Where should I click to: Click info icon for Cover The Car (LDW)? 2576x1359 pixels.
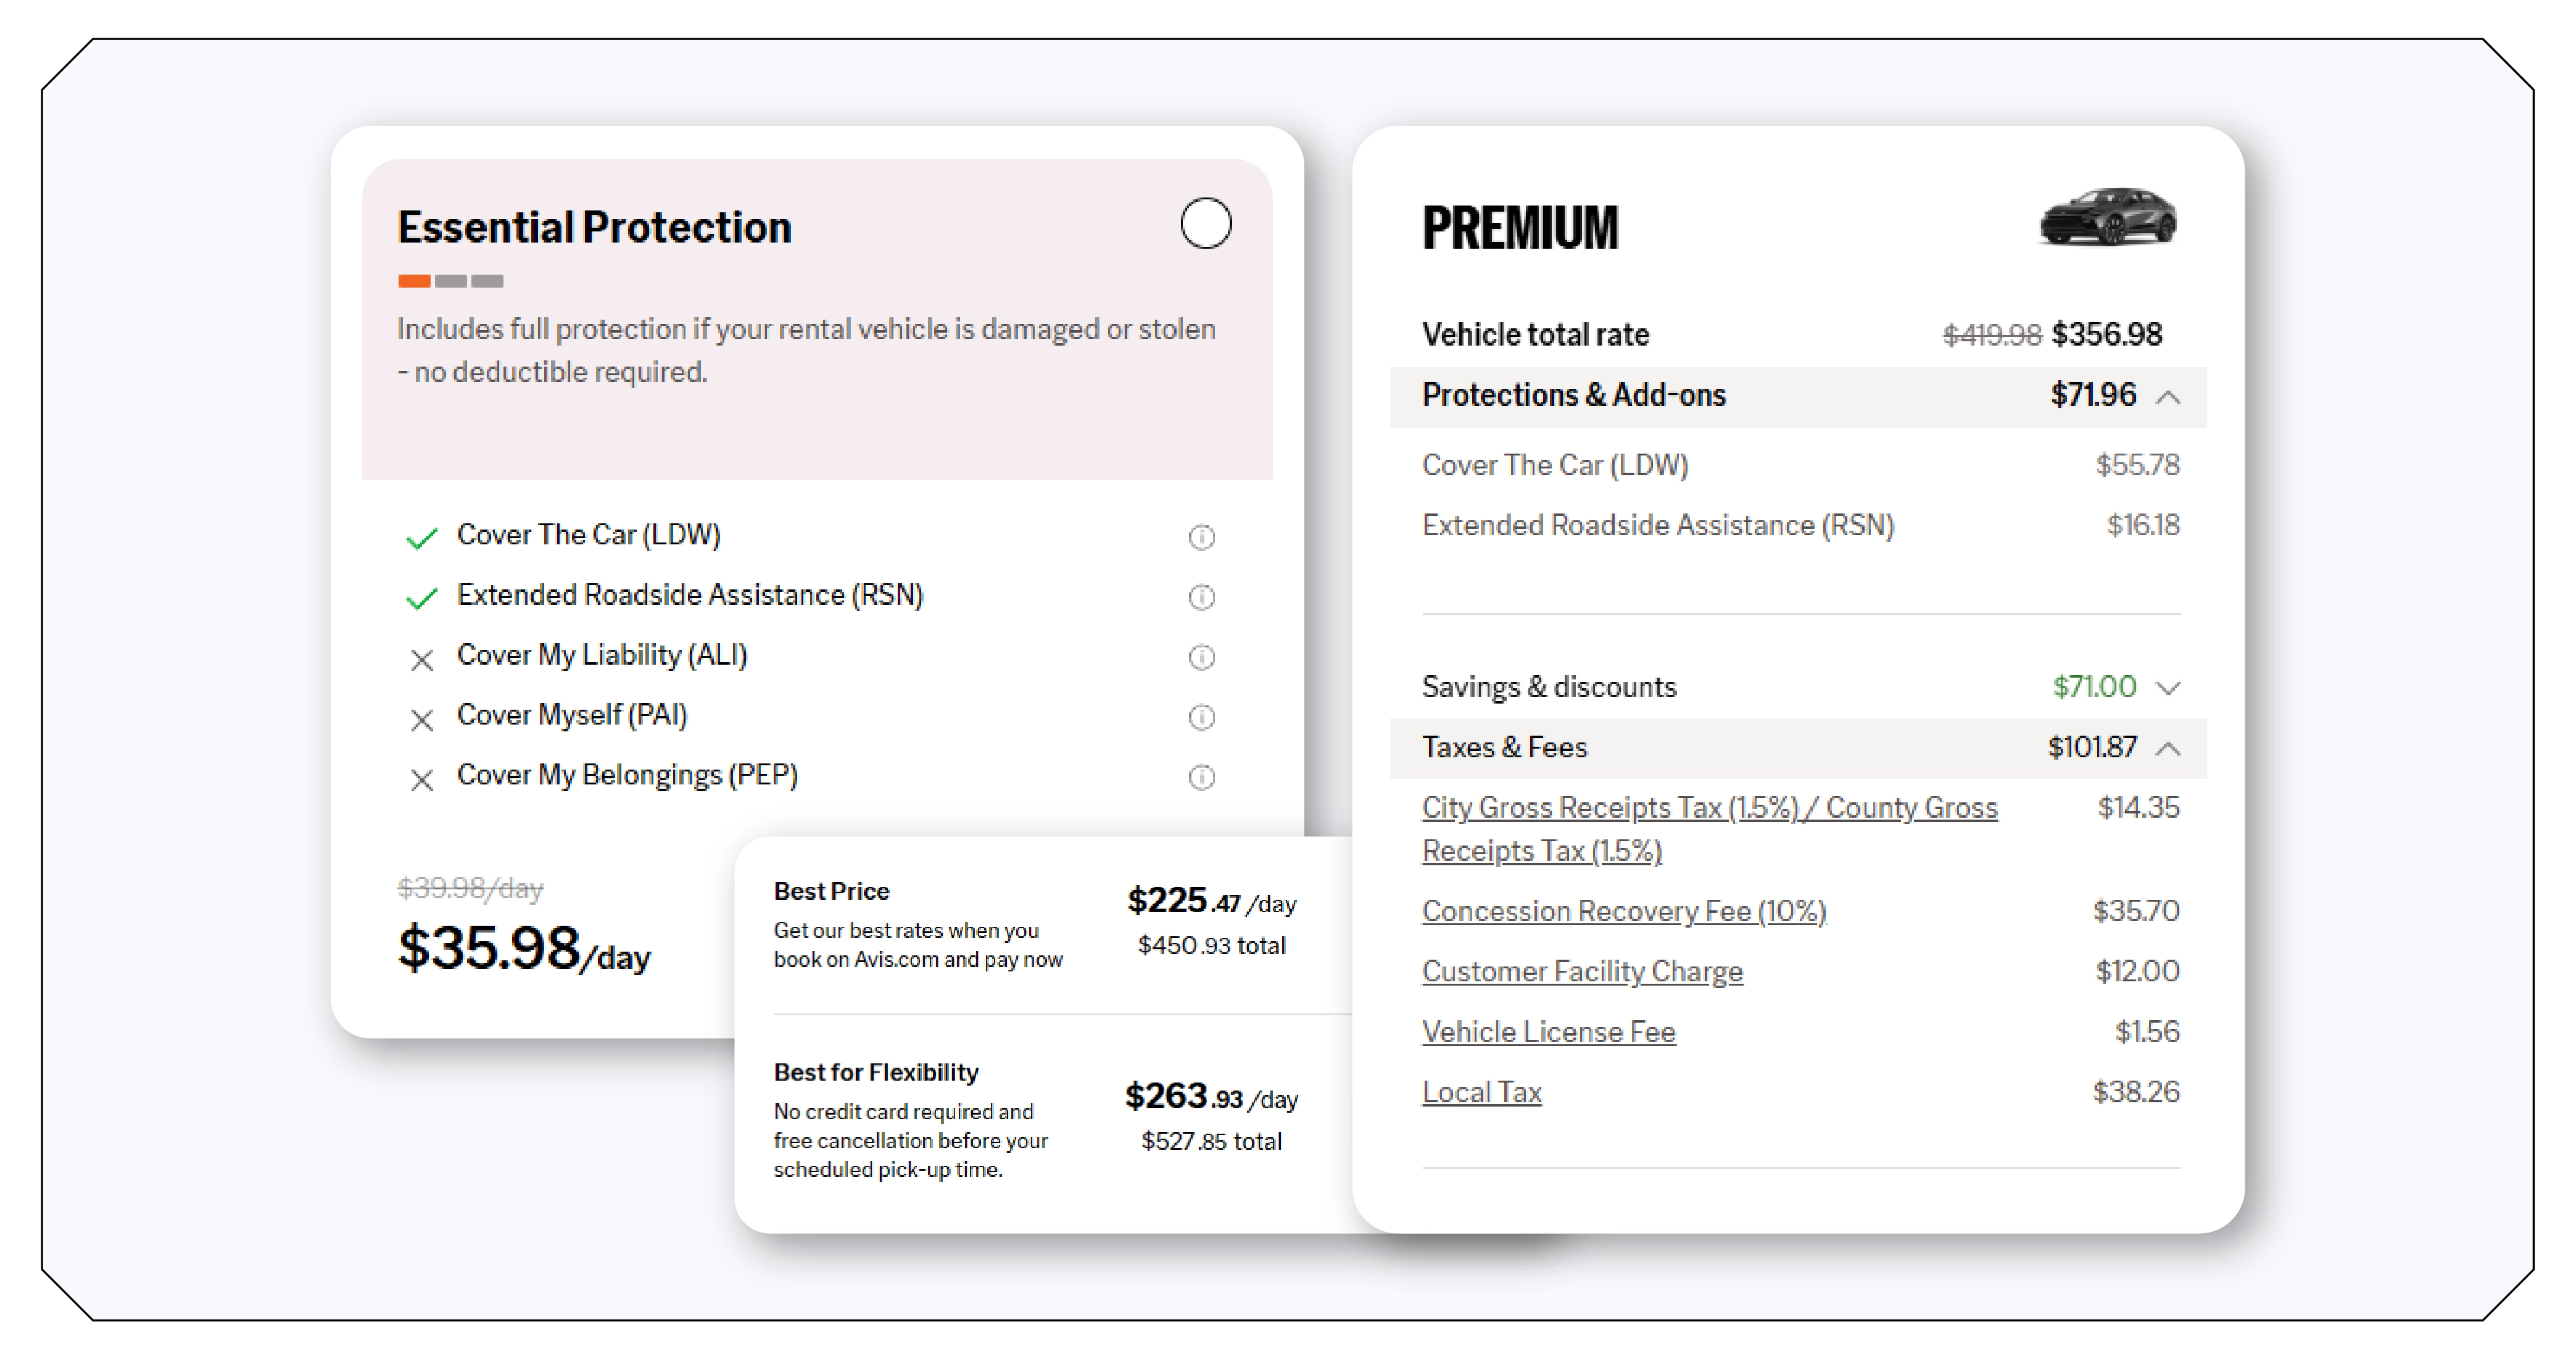tap(1201, 537)
